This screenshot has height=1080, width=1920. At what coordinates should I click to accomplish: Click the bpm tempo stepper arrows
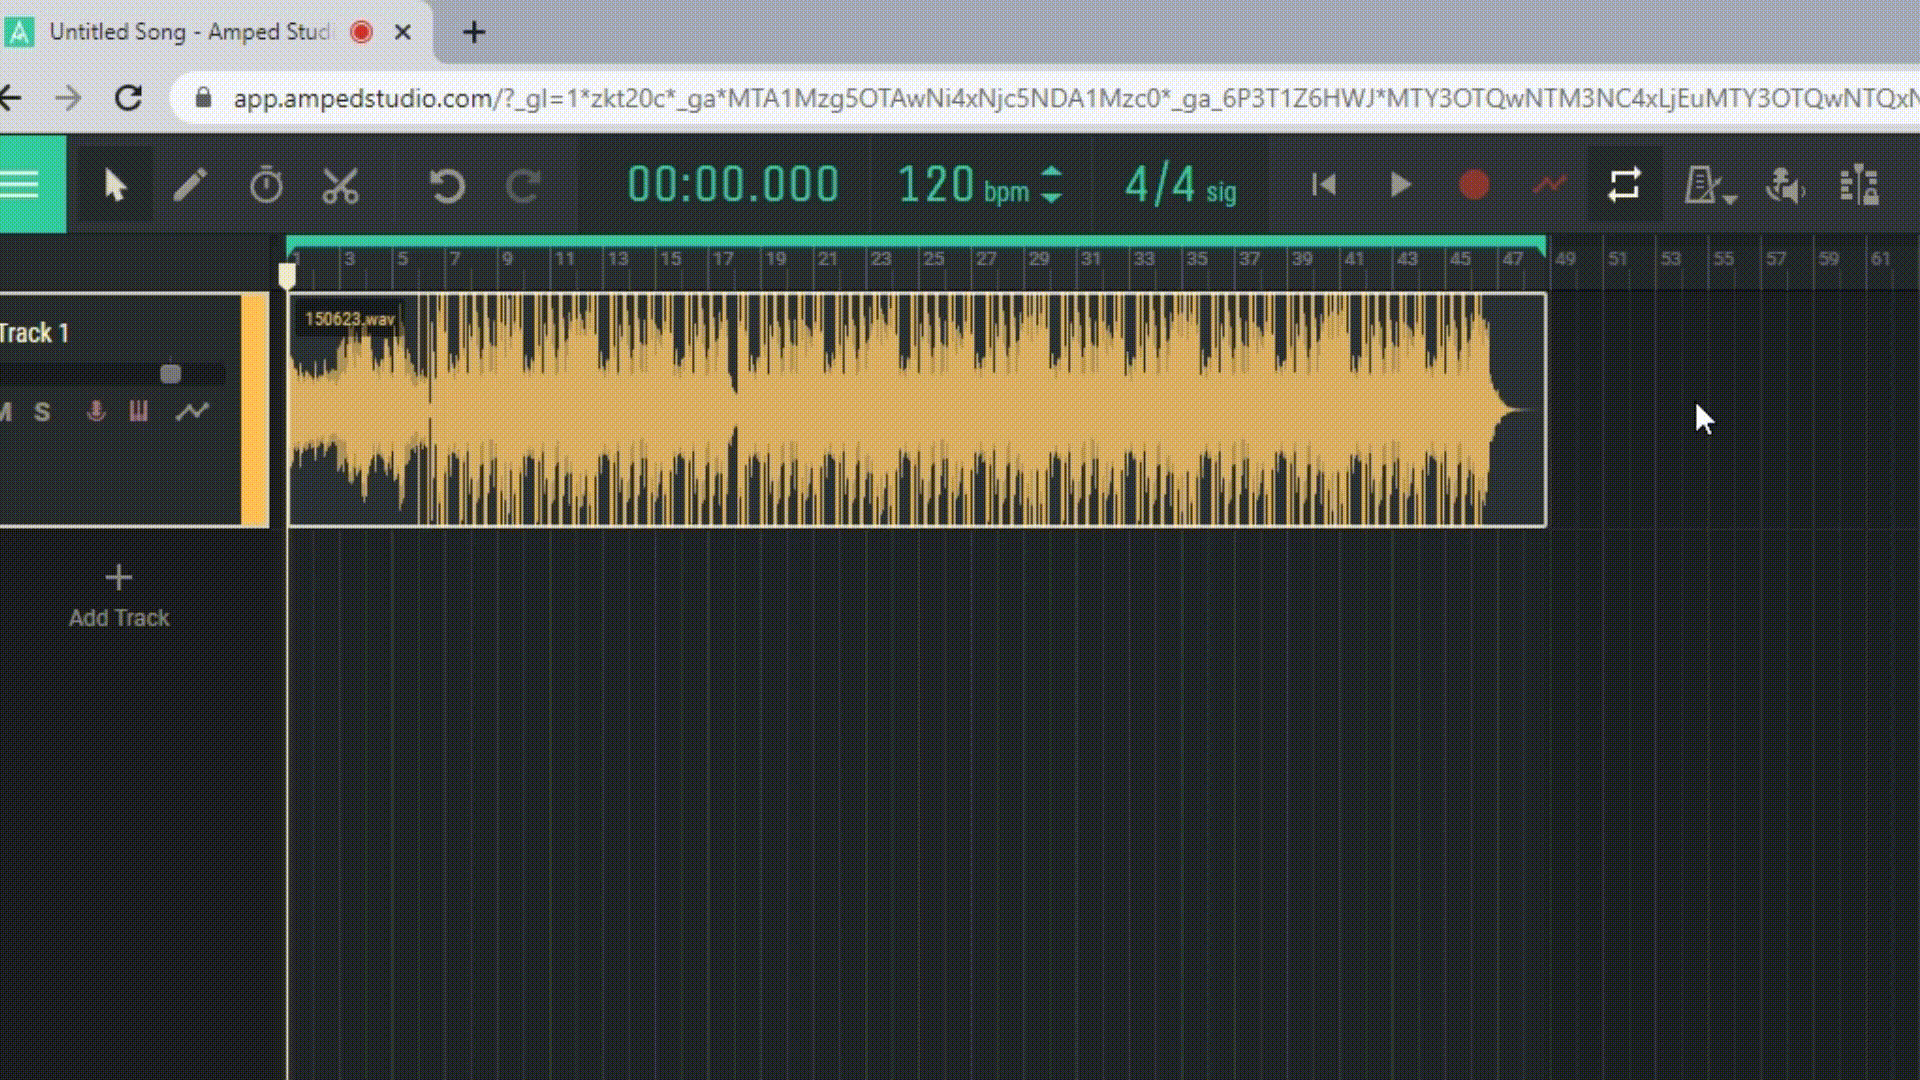point(1051,185)
